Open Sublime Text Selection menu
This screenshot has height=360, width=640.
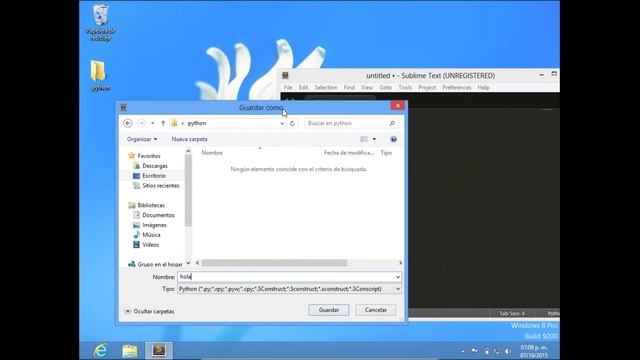coord(326,87)
